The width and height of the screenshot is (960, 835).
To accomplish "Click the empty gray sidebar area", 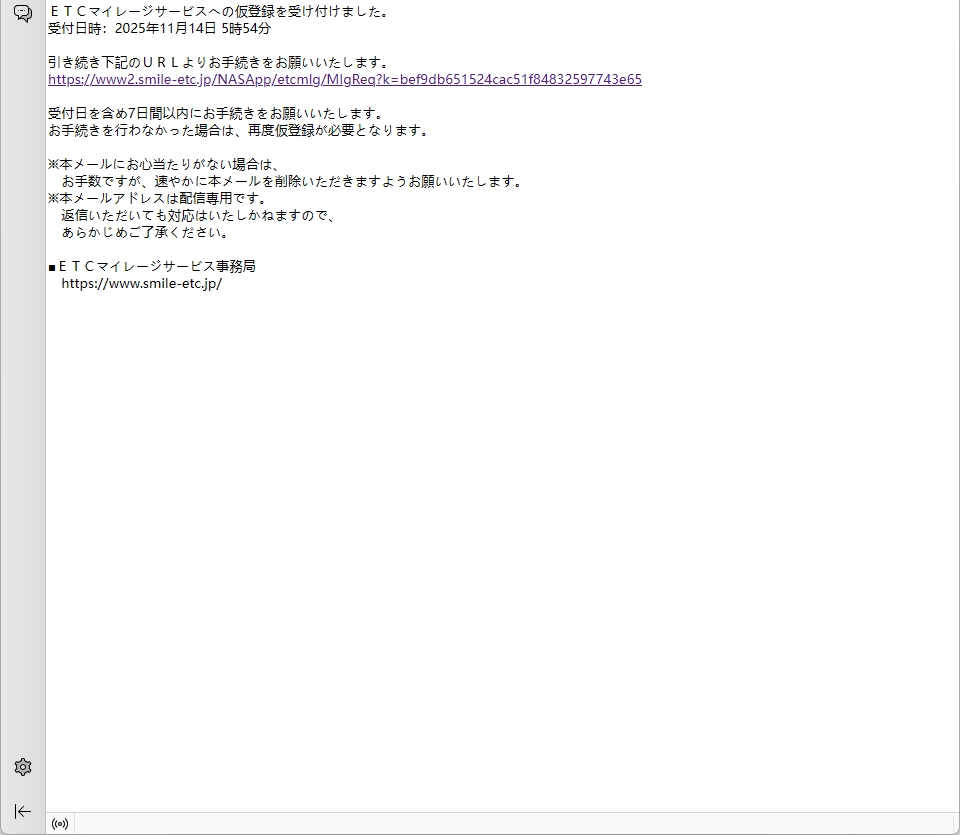I will (22, 400).
